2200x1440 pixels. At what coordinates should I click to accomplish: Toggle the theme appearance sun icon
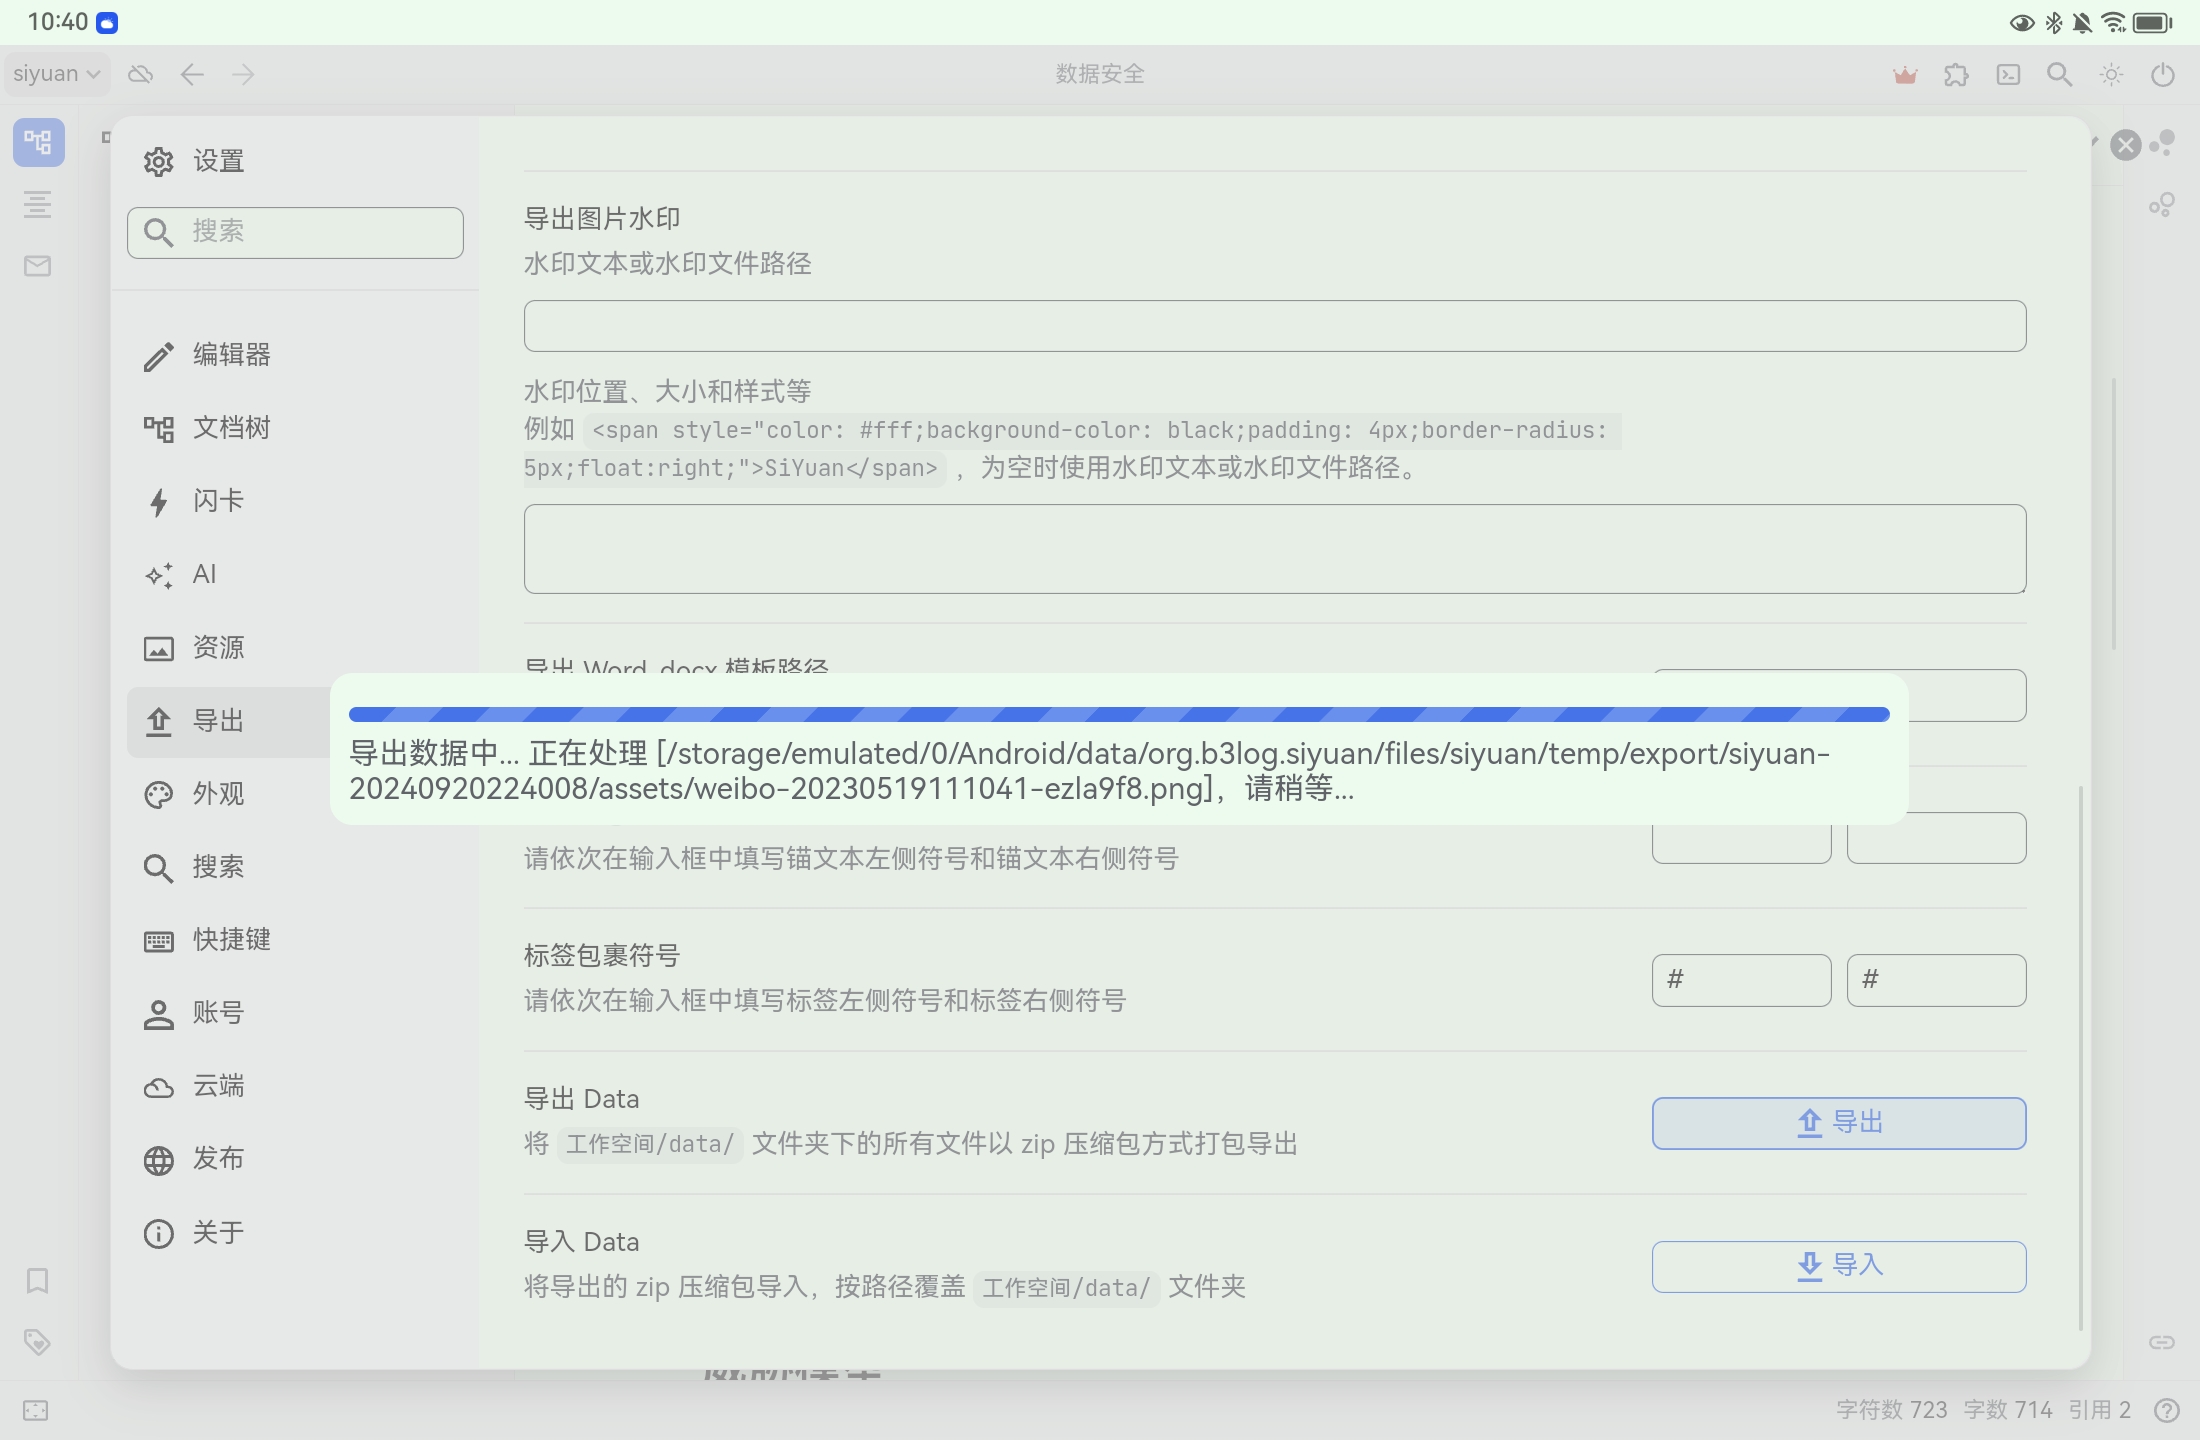[2111, 73]
